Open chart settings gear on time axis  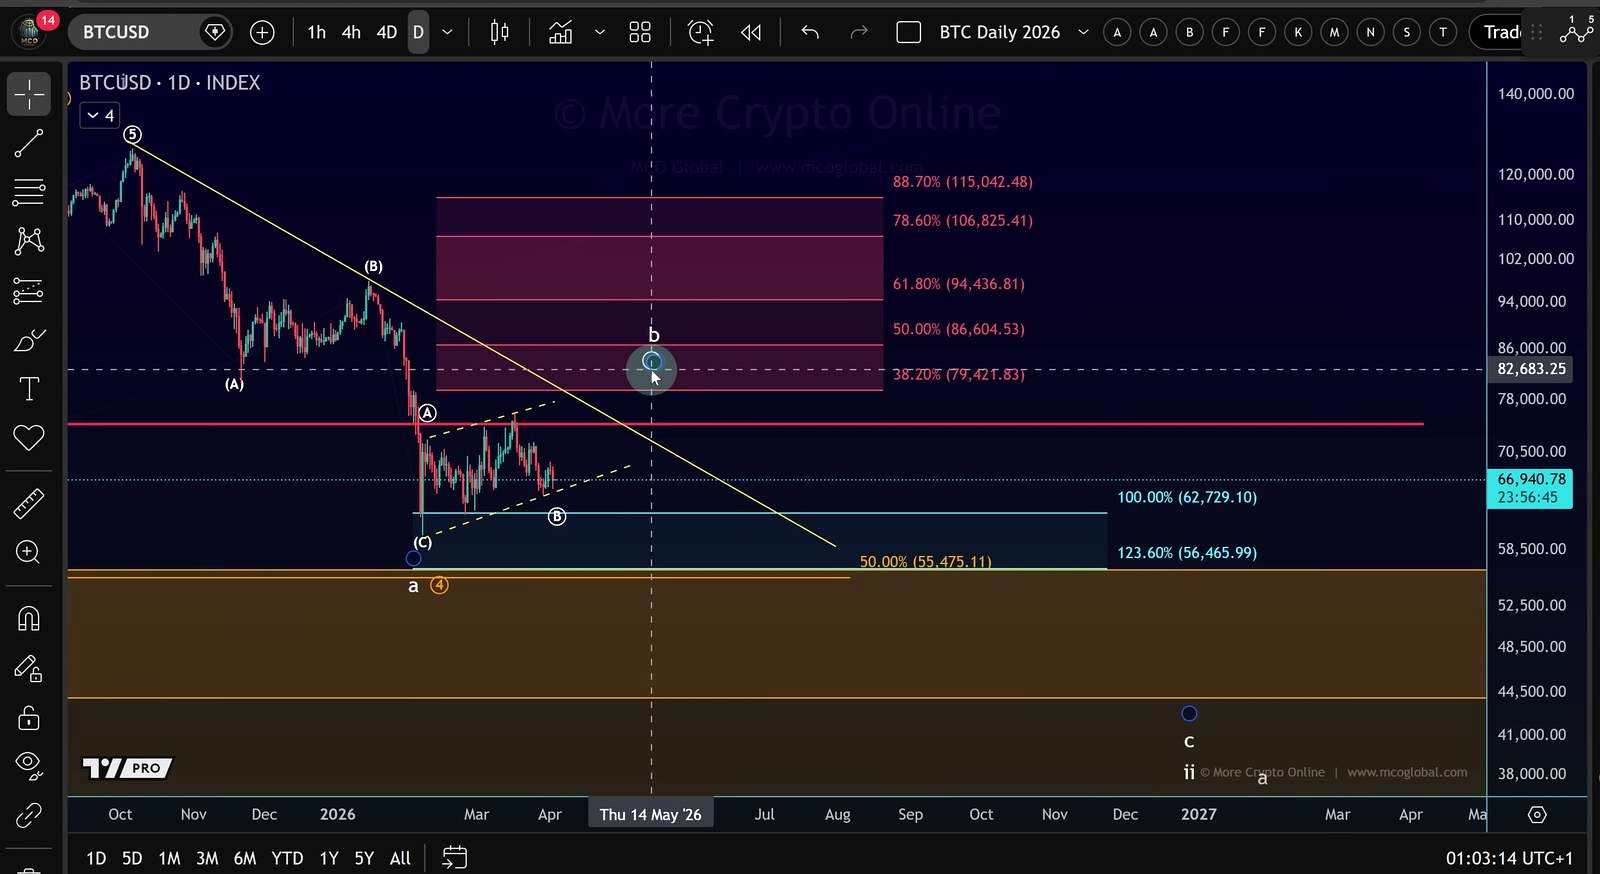point(1538,815)
